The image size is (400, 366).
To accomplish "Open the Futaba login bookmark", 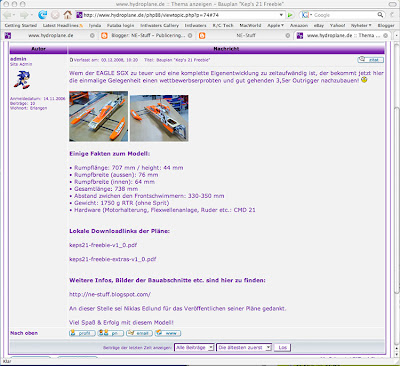I will tap(120, 25).
